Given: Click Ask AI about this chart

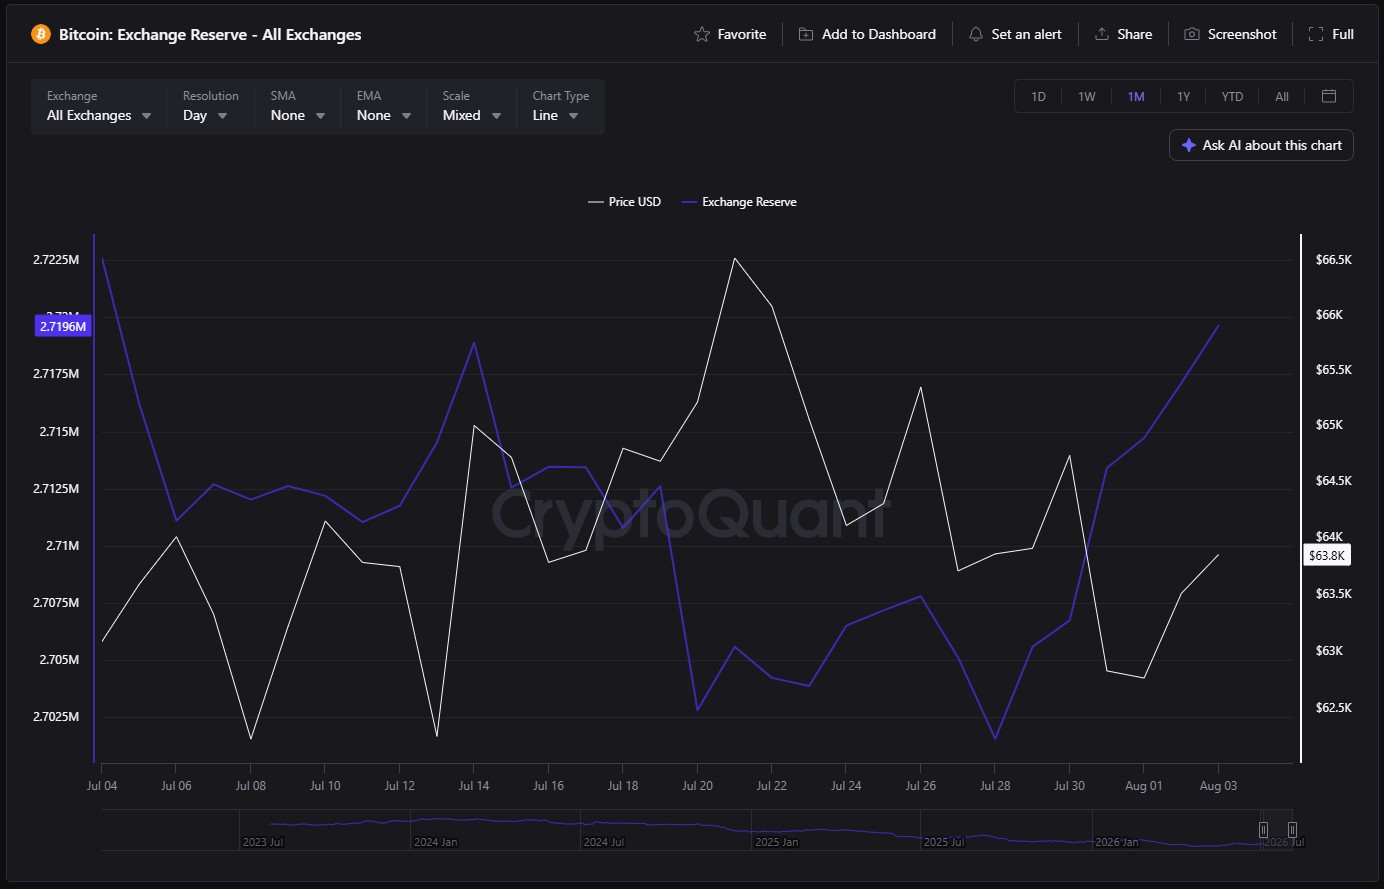Looking at the screenshot, I should click(x=1261, y=145).
